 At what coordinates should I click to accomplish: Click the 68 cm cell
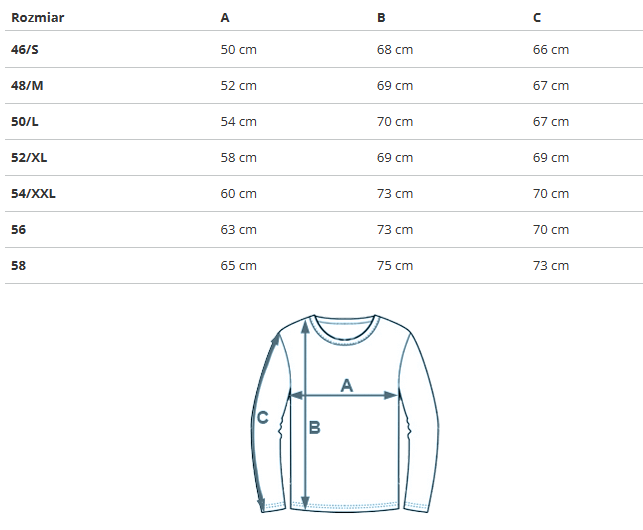[395, 49]
